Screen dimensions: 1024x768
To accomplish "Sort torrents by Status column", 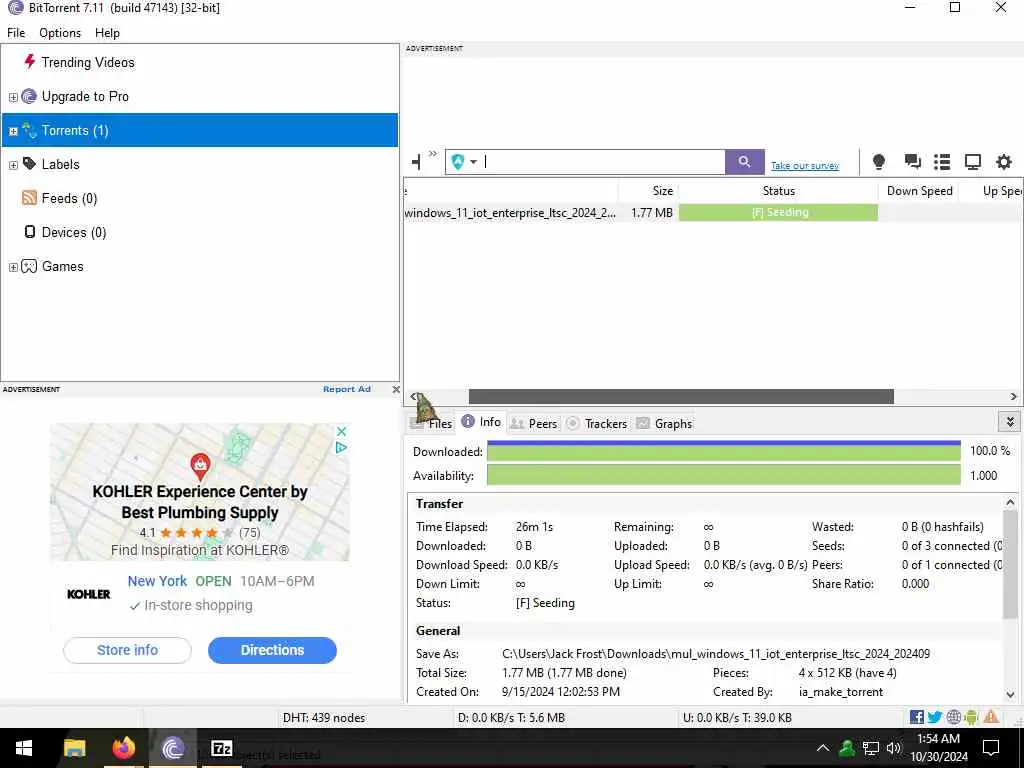I will 778,191.
